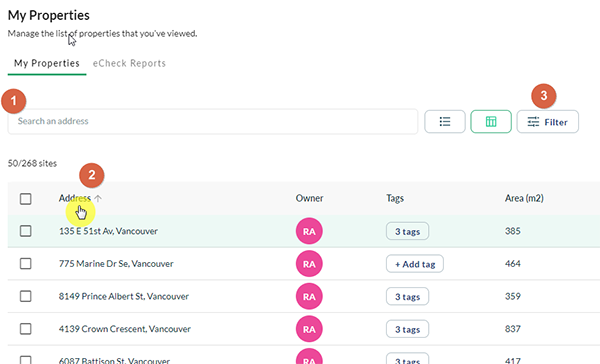600x364 pixels.
Task: Check the box for 135 E 51st Av
Action: pos(26,231)
